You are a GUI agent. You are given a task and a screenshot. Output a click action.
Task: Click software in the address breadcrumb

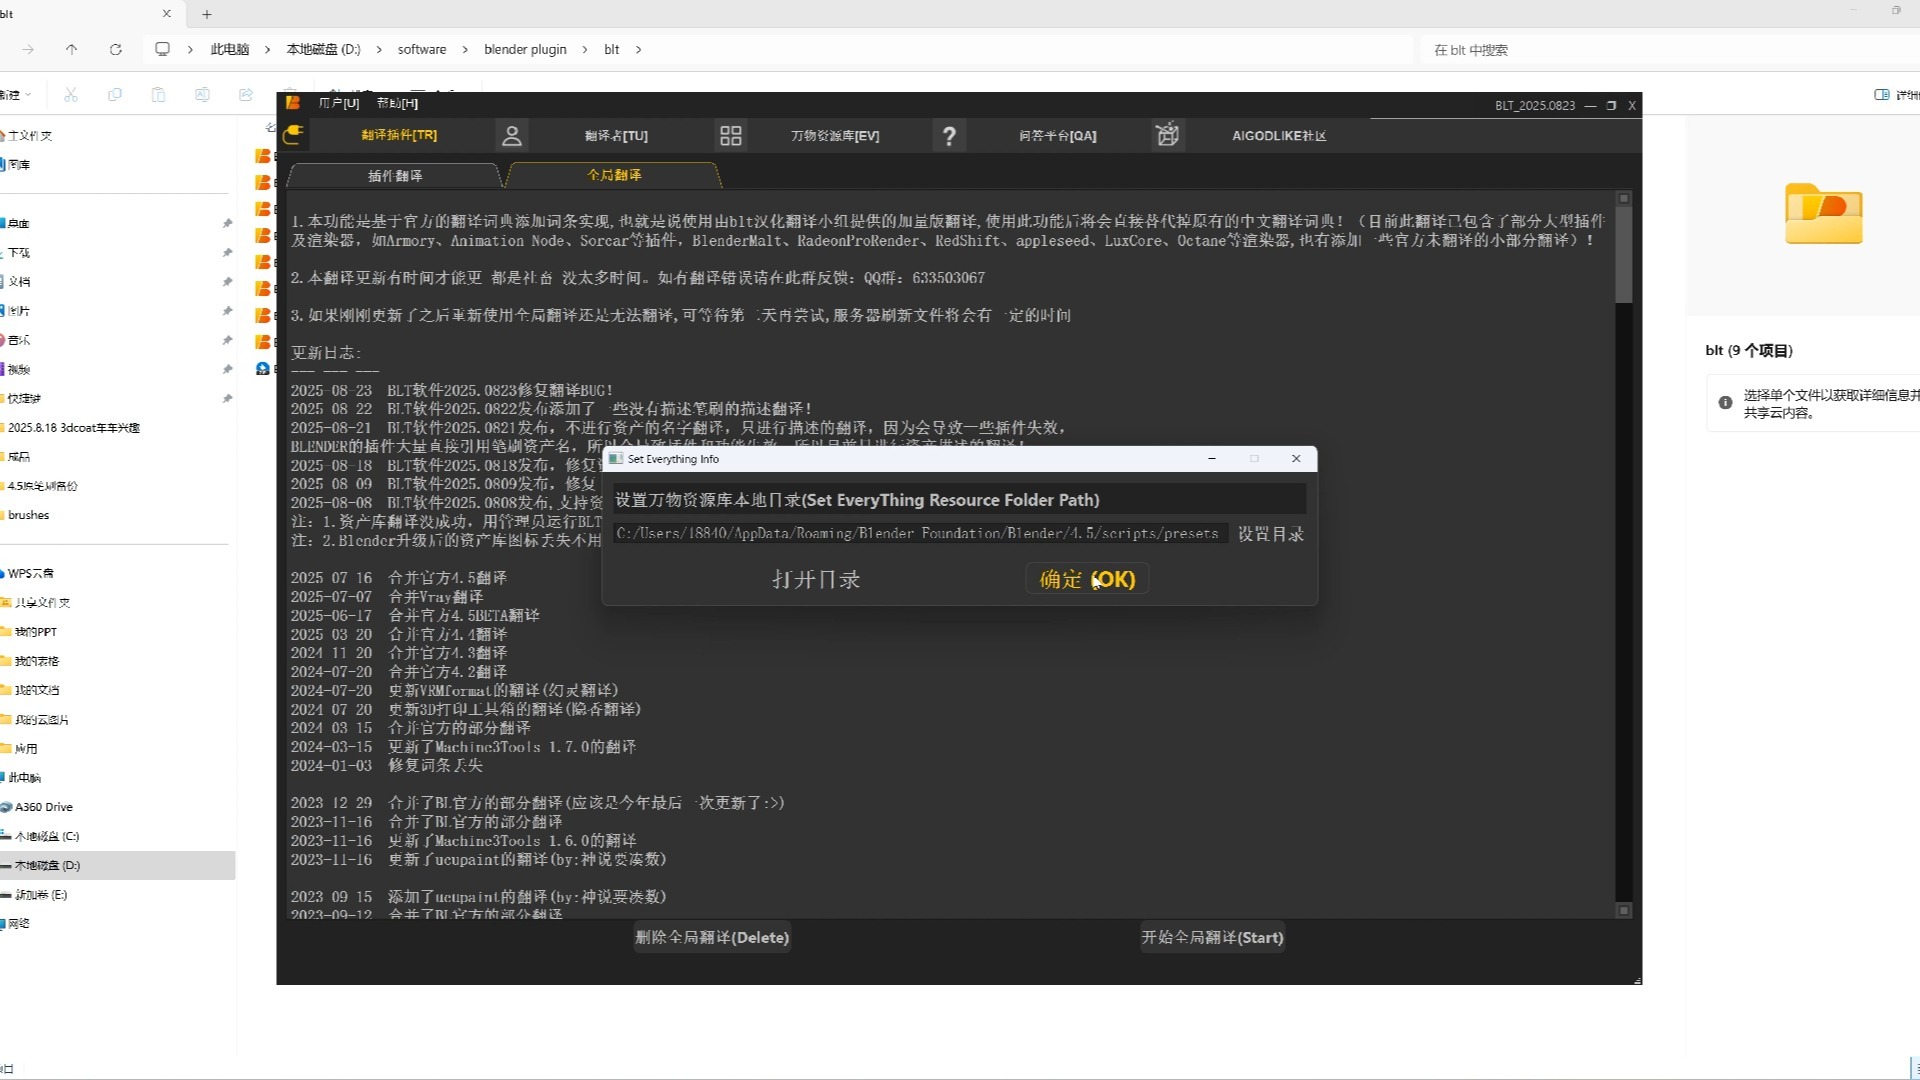coord(422,49)
